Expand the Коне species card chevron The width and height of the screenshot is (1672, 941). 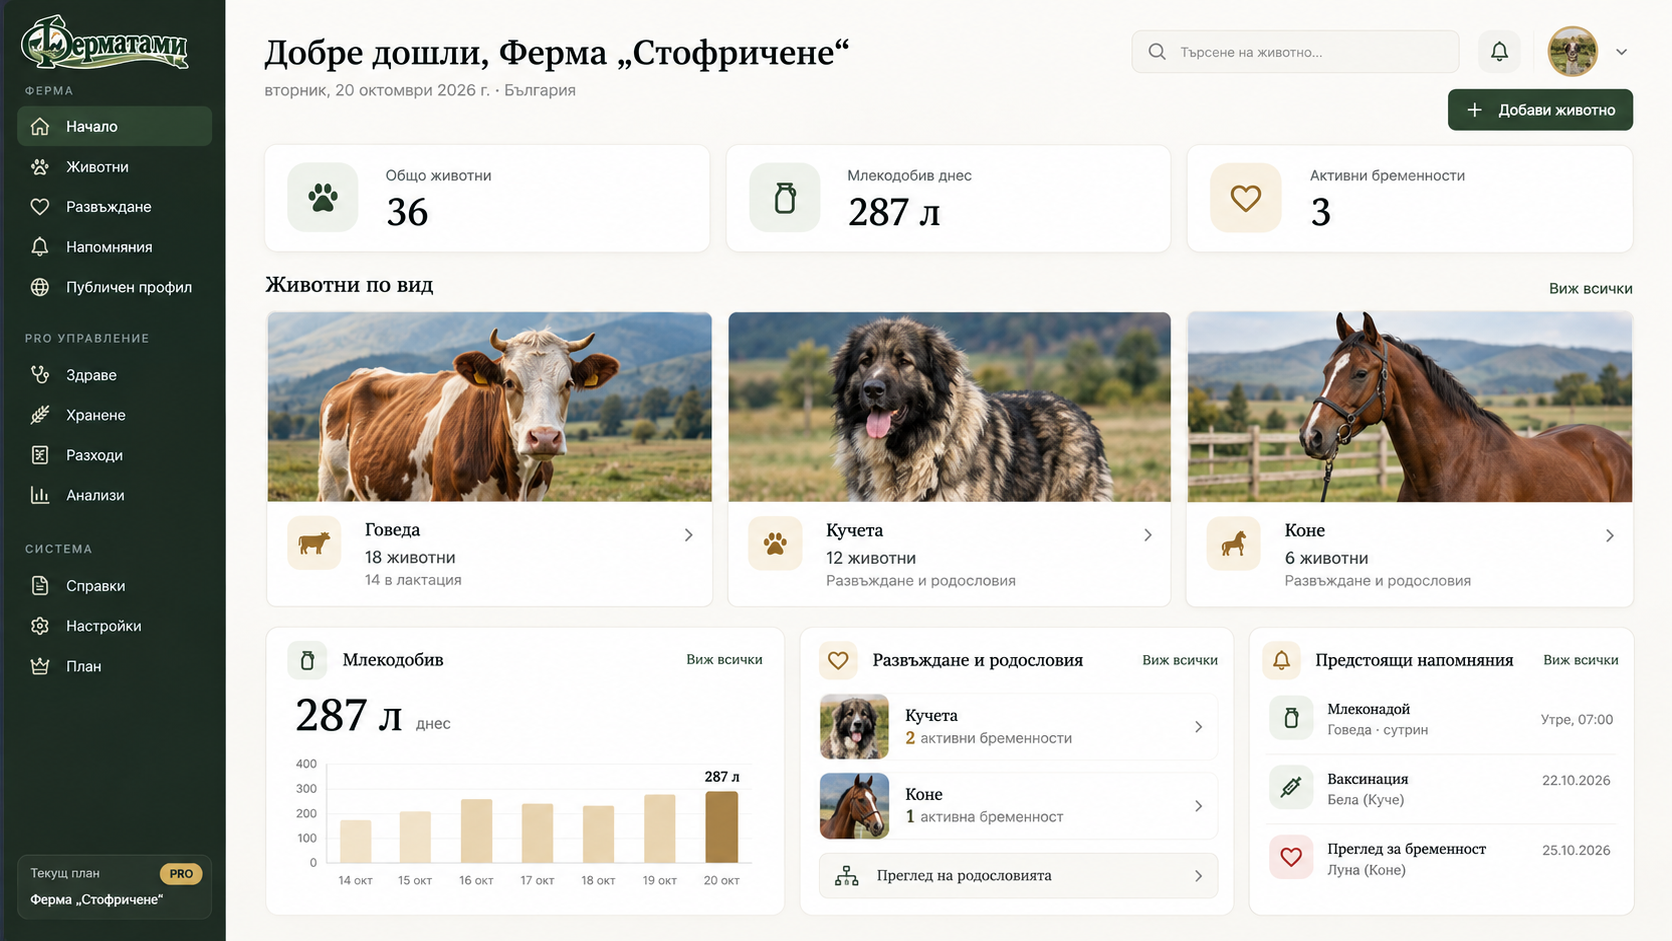(1609, 535)
